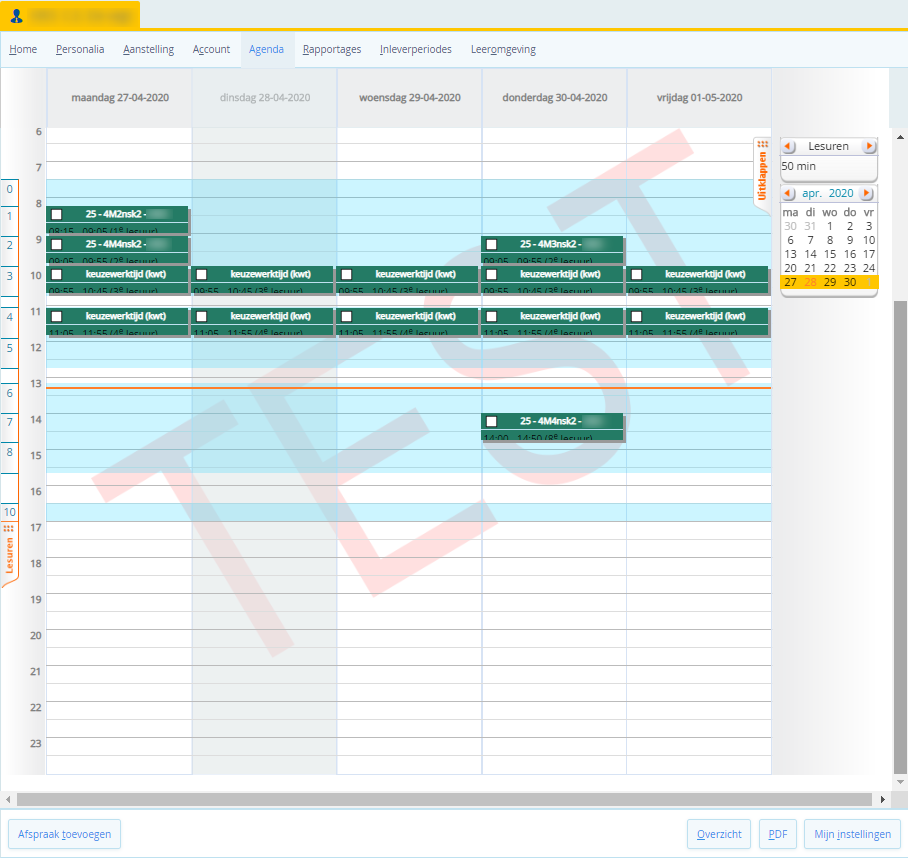Open the user profile icon at top left

[x=16, y=16]
